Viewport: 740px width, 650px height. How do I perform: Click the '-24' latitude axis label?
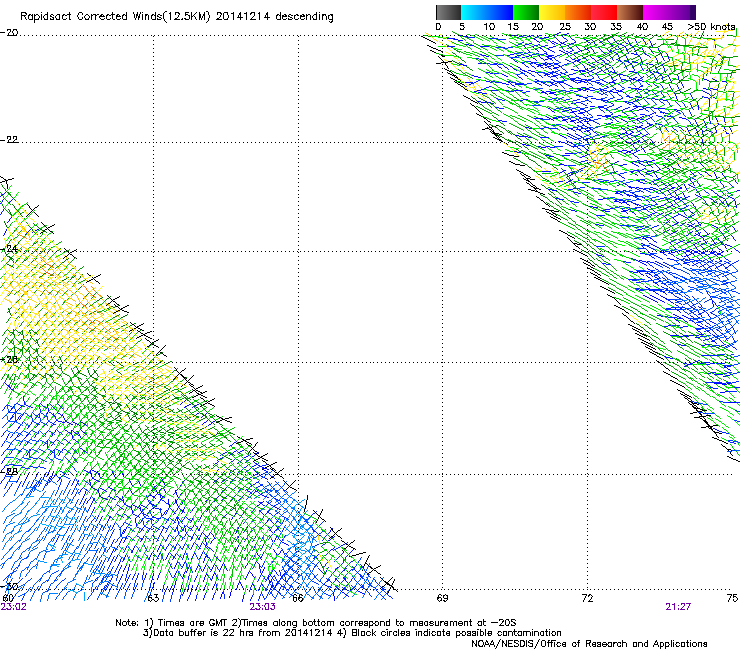pos(9,249)
